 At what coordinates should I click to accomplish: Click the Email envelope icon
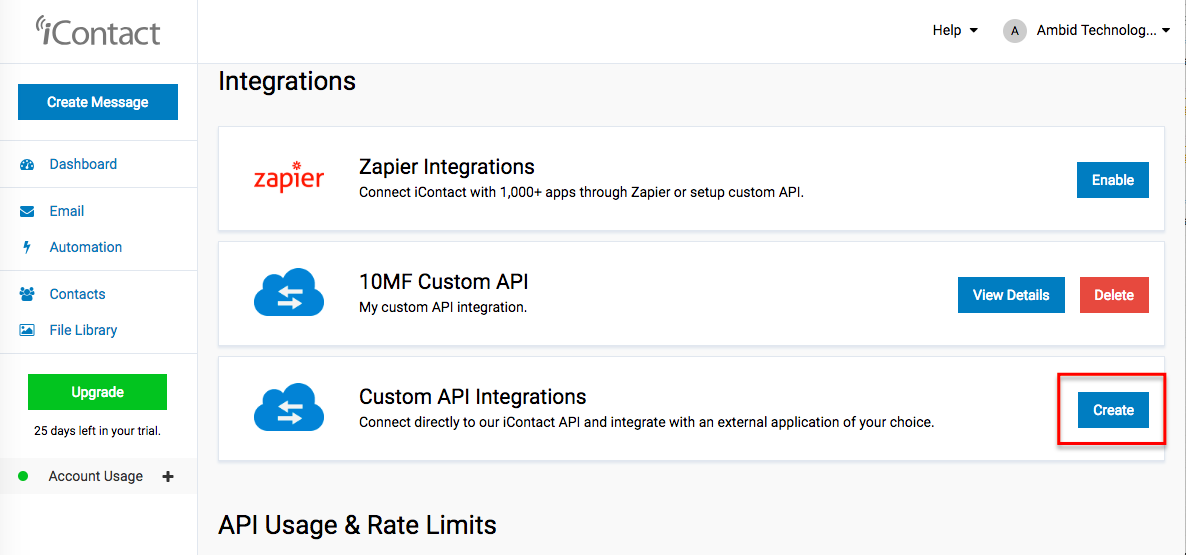pos(27,212)
